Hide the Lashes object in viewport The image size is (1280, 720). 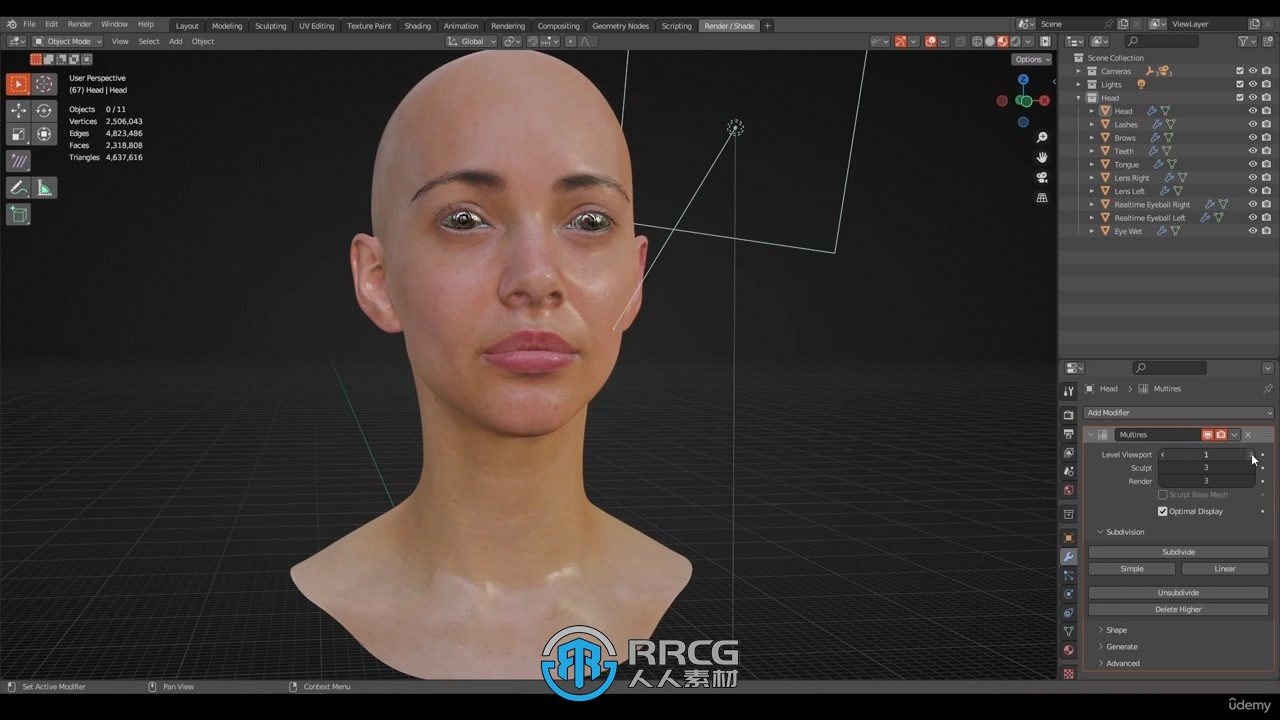(1252, 124)
